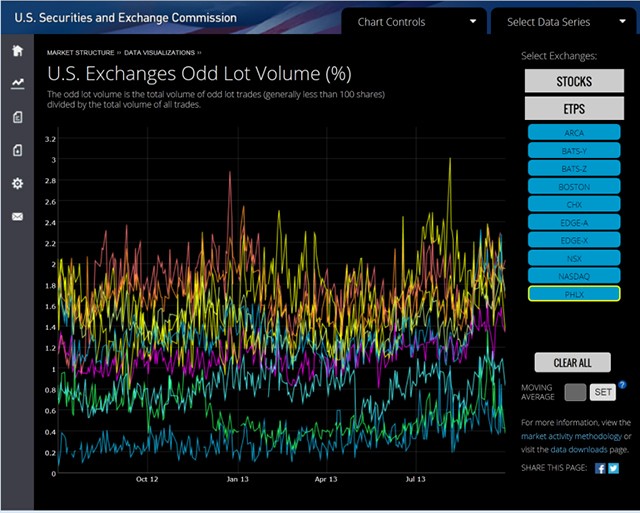Click the moving average input box
Screen dimensions: 640x513
click(x=575, y=392)
